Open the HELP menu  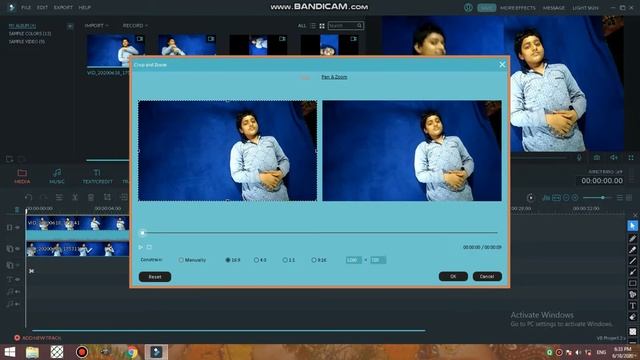click(x=84, y=7)
